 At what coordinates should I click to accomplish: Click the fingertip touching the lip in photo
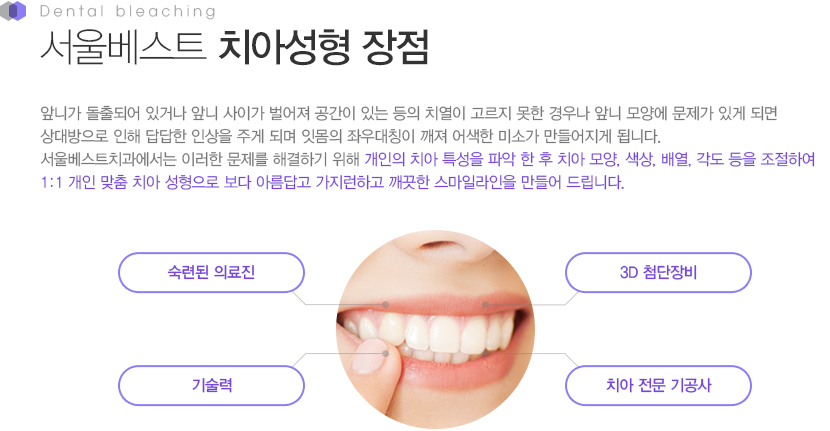371,356
